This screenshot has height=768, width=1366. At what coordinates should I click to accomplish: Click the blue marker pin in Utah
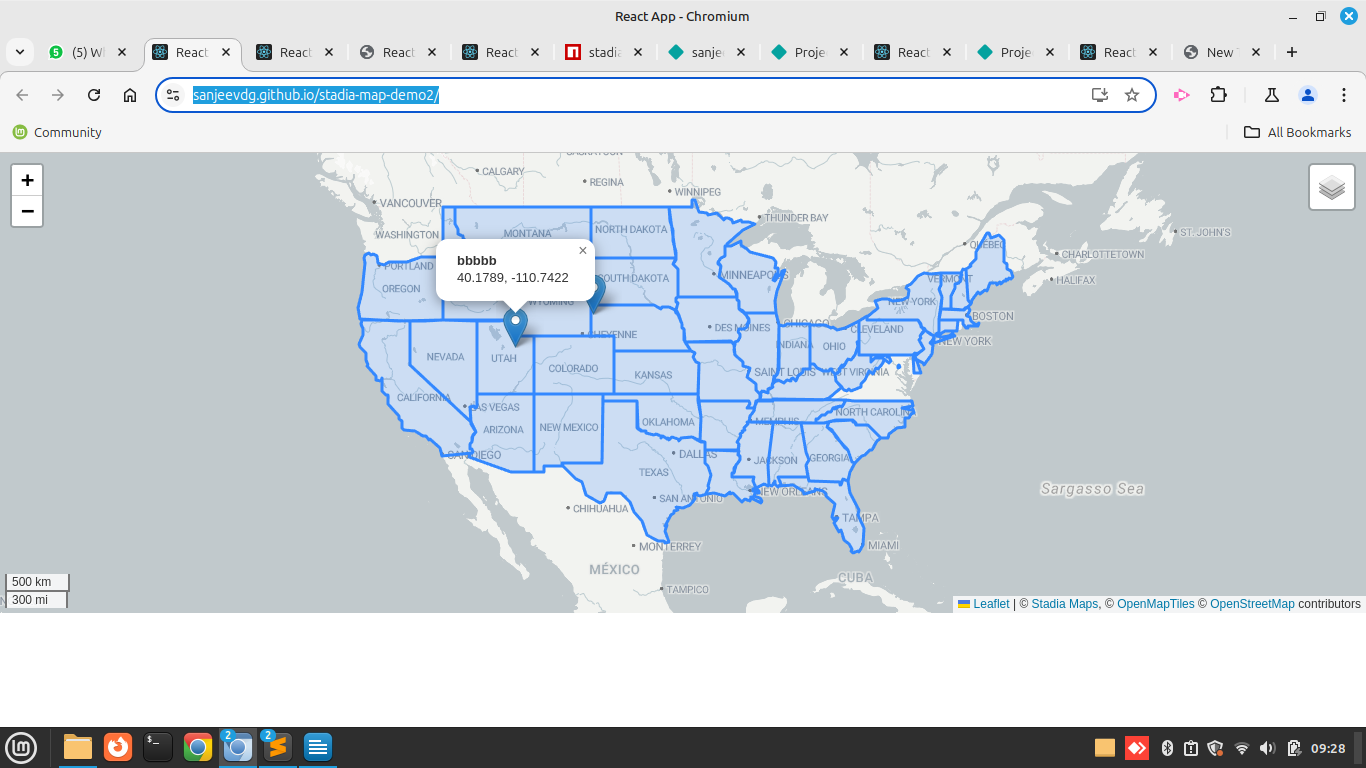click(x=515, y=326)
